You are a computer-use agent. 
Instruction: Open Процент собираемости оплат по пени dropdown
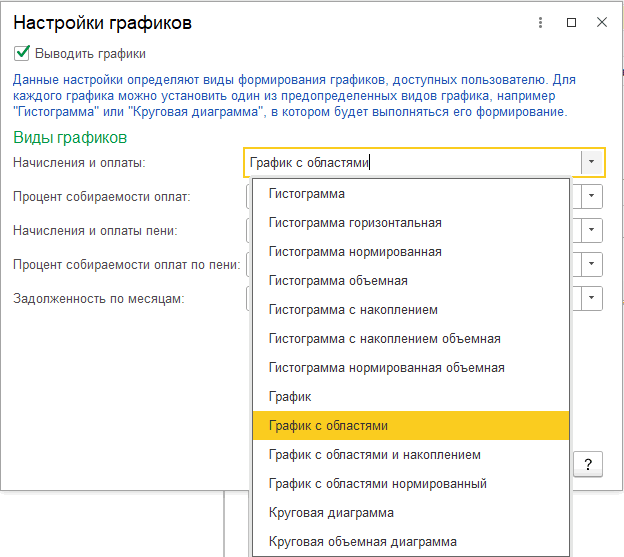[x=592, y=264]
